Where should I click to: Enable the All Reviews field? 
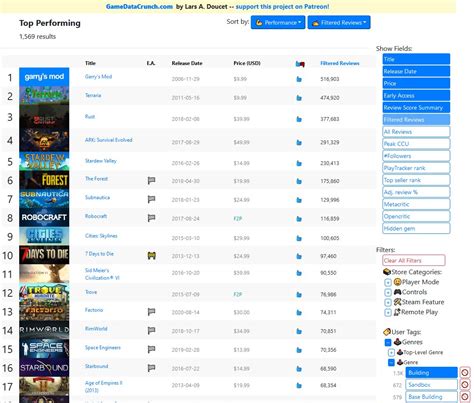click(x=416, y=132)
